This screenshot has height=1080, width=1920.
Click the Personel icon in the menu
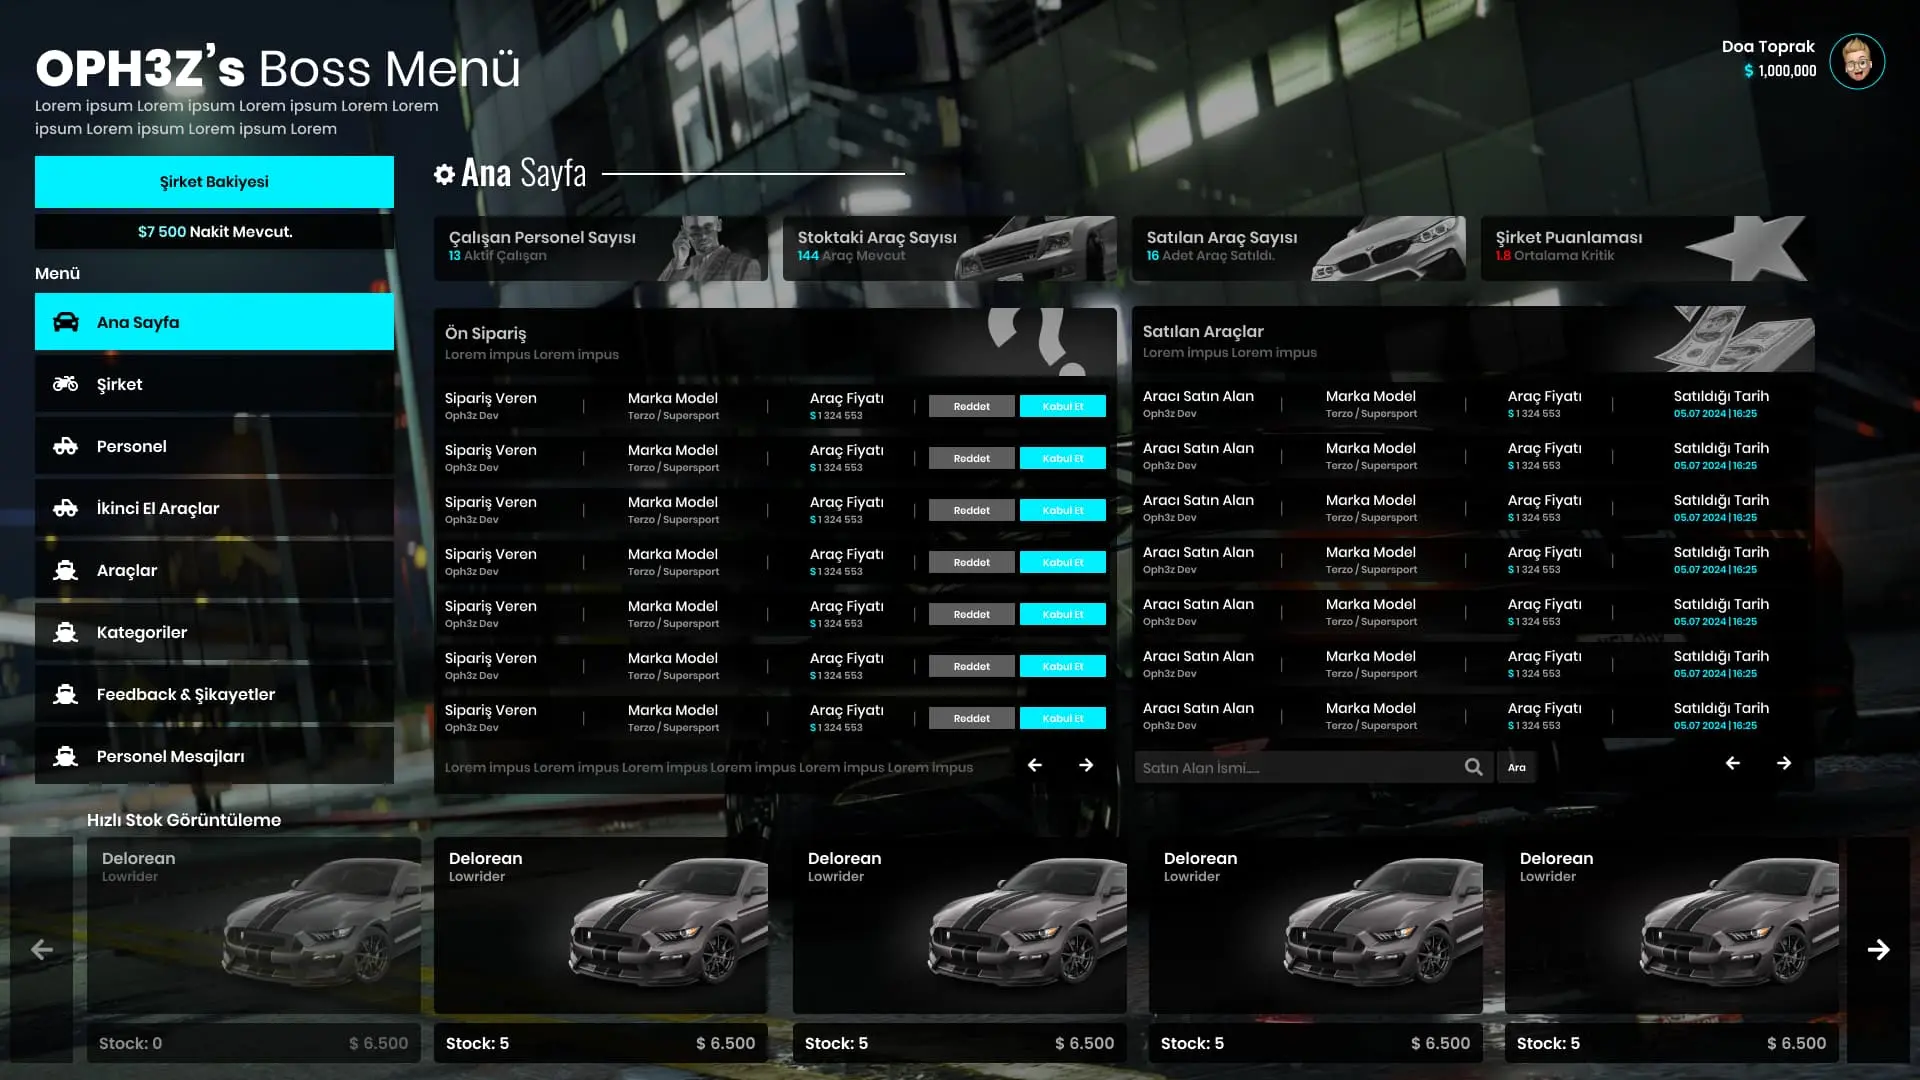click(x=64, y=446)
